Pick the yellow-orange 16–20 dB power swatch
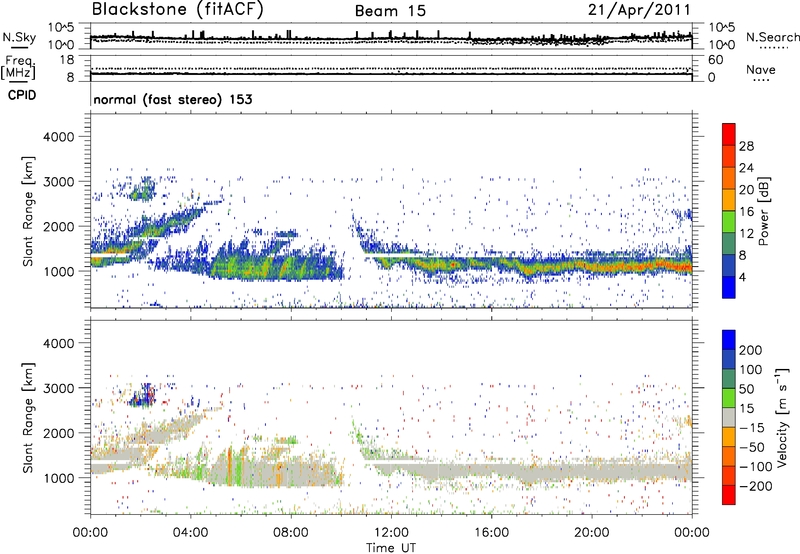Screen dimensions: 800x554 point(729,200)
